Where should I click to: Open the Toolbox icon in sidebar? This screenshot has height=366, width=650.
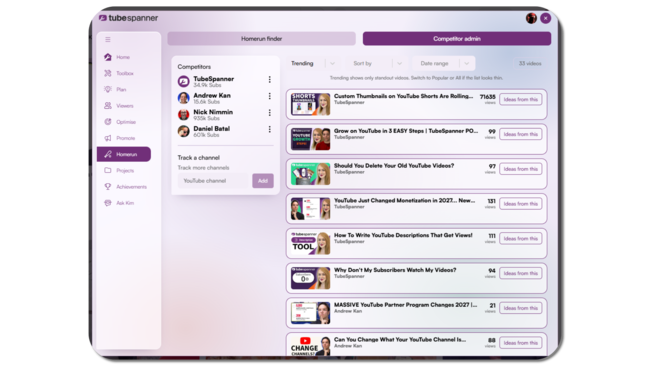coord(108,73)
